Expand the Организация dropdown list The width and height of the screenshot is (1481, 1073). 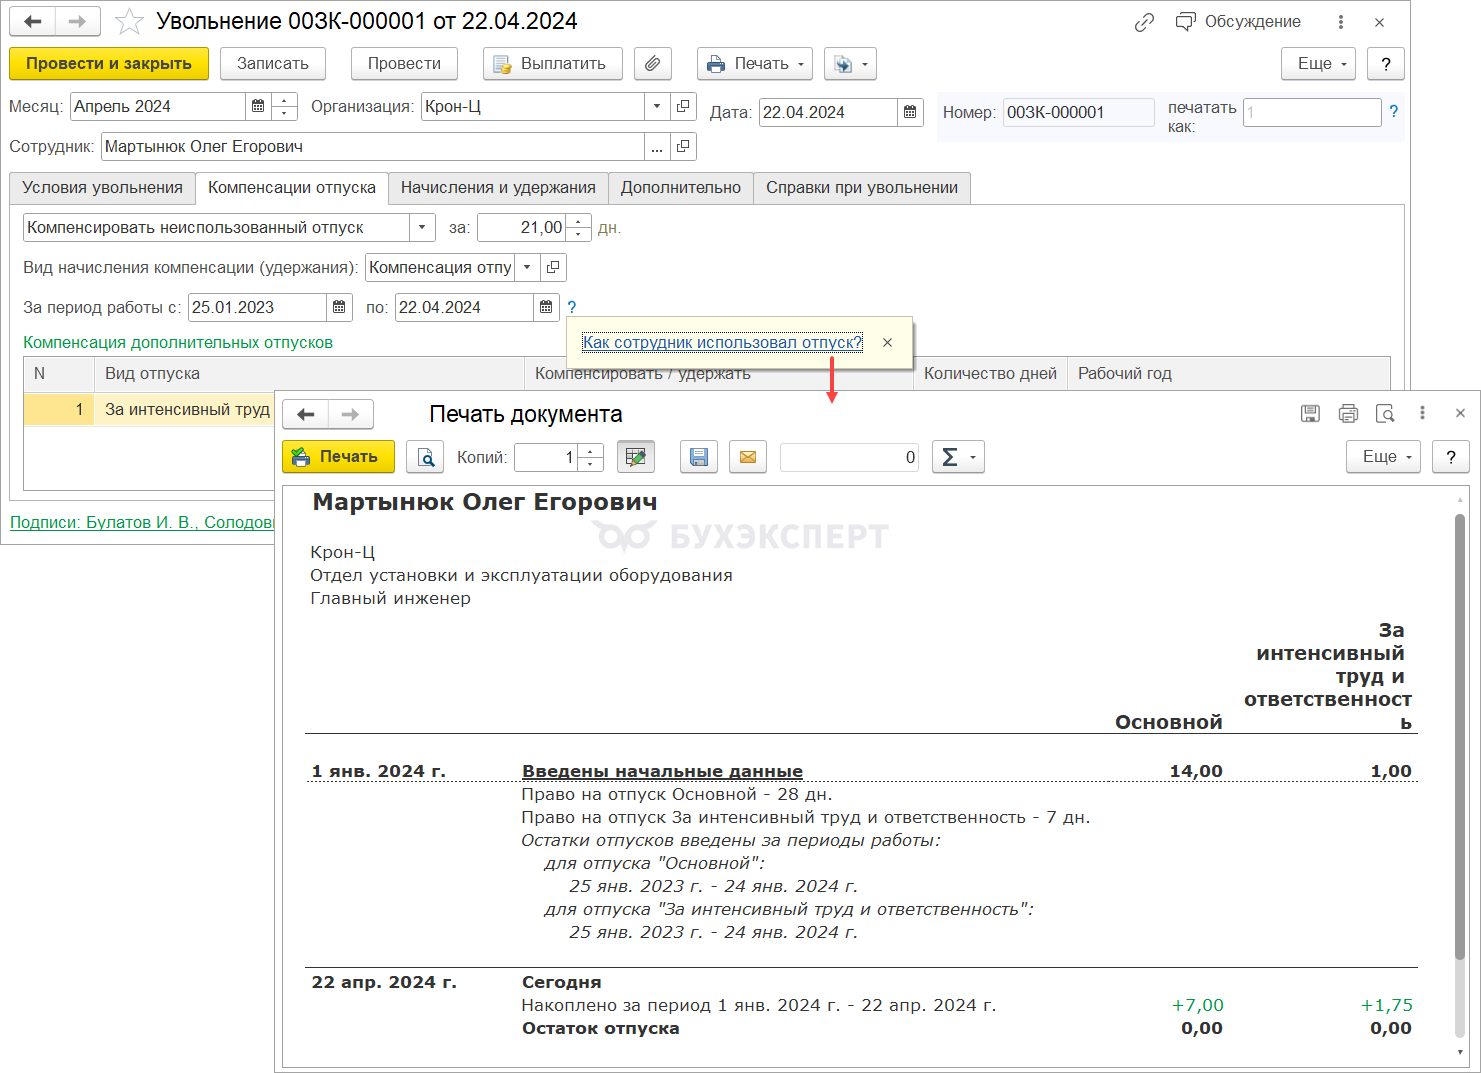pos(657,106)
